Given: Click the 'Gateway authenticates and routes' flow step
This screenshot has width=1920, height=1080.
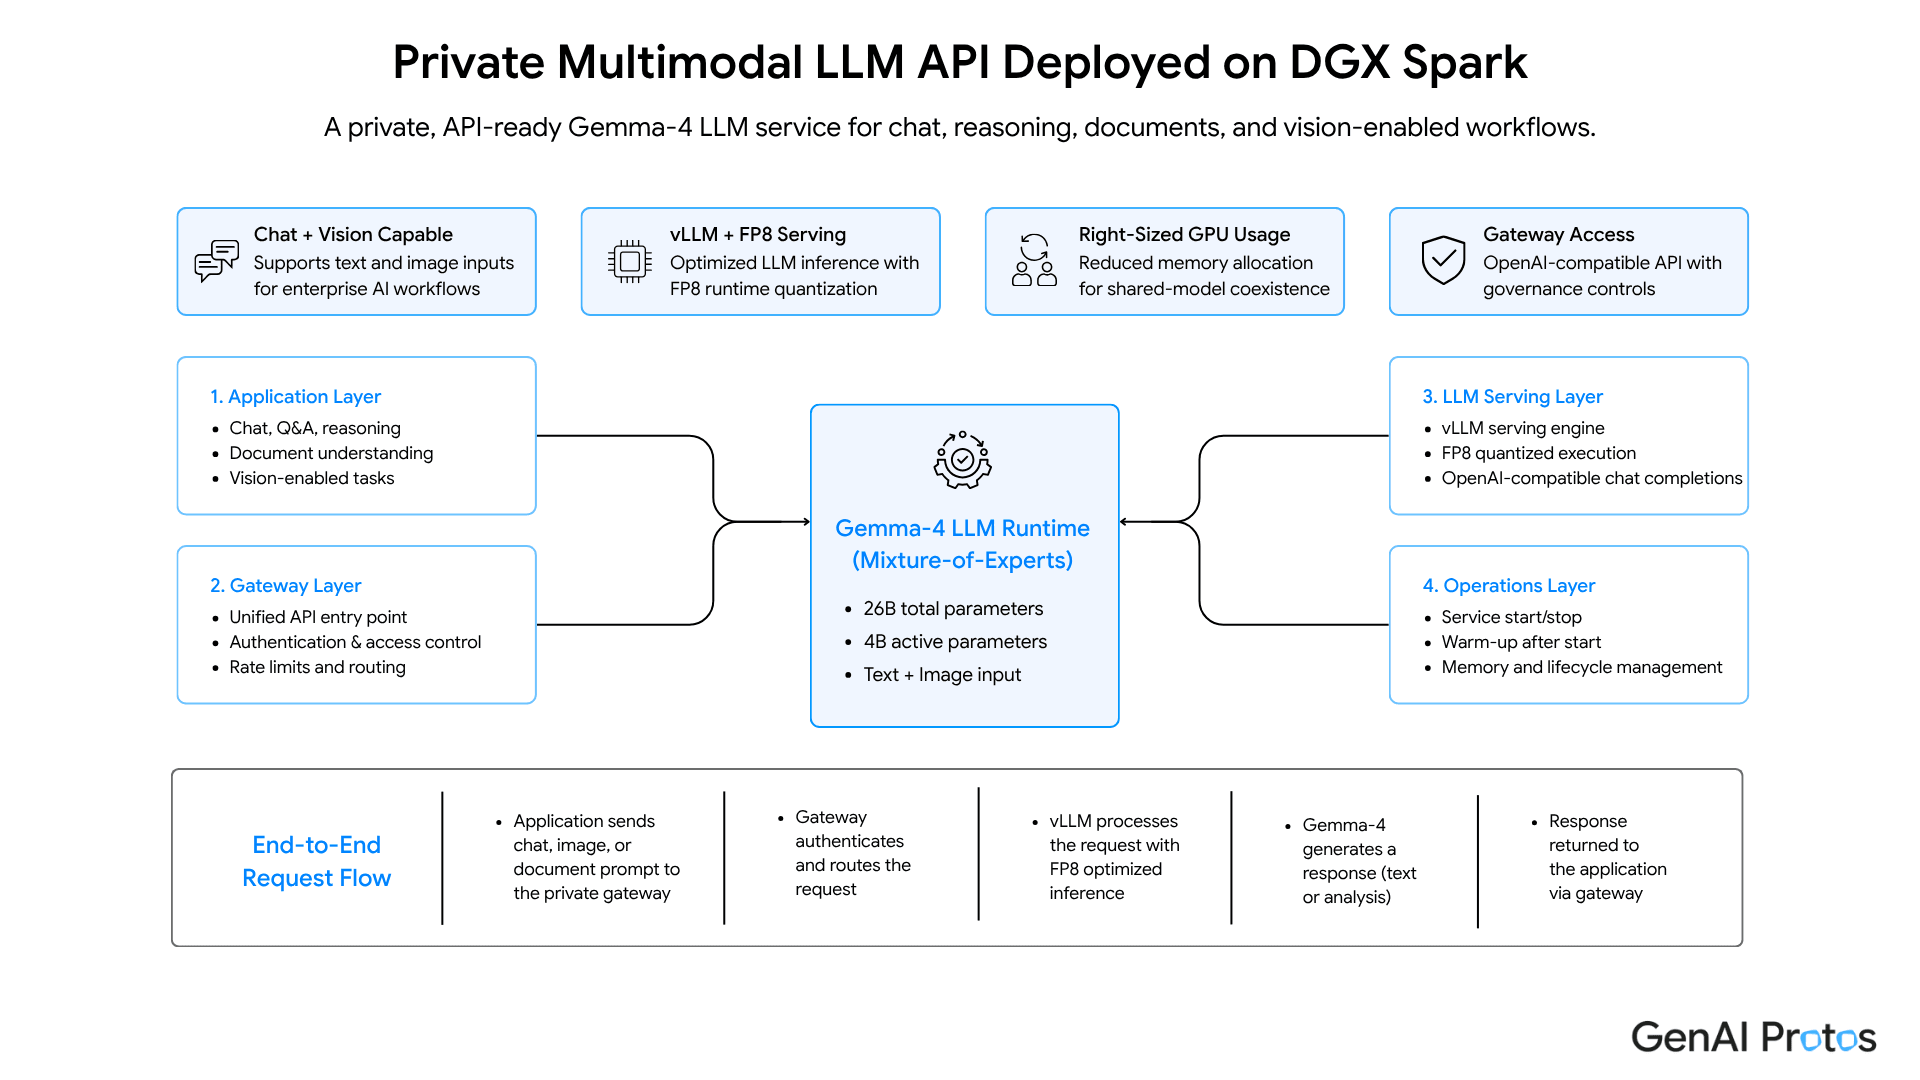Looking at the screenshot, I should click(x=853, y=853).
